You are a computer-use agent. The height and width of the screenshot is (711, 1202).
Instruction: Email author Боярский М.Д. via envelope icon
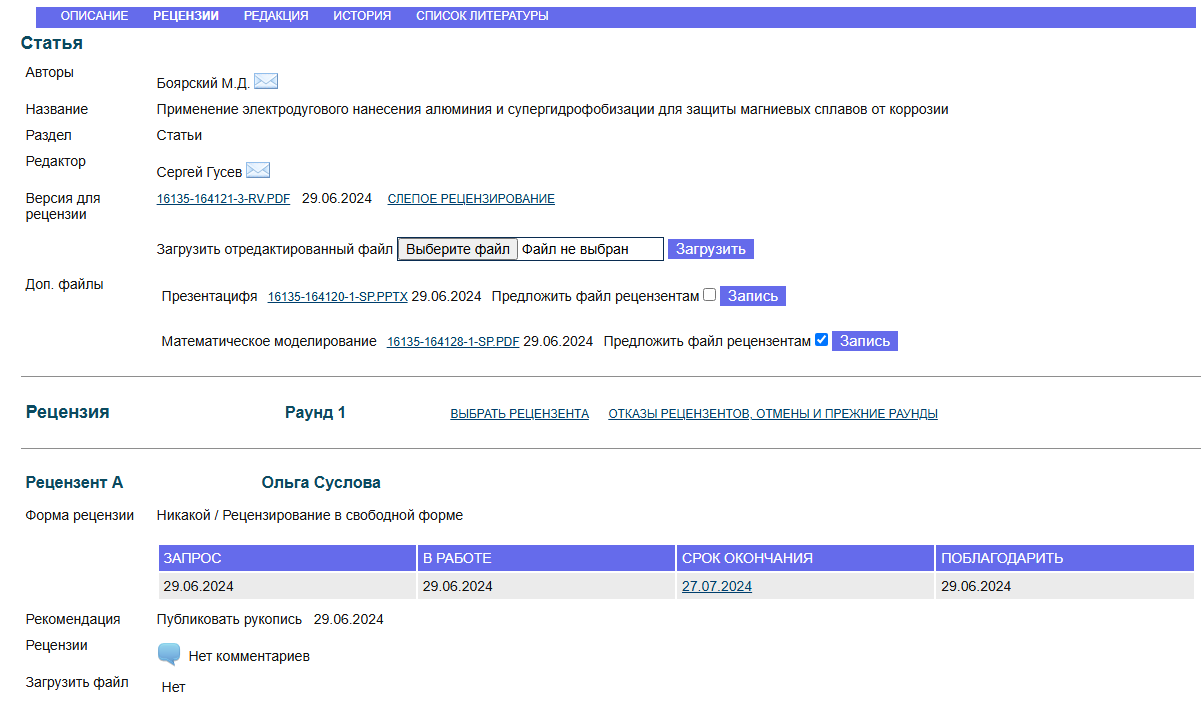(x=265, y=81)
